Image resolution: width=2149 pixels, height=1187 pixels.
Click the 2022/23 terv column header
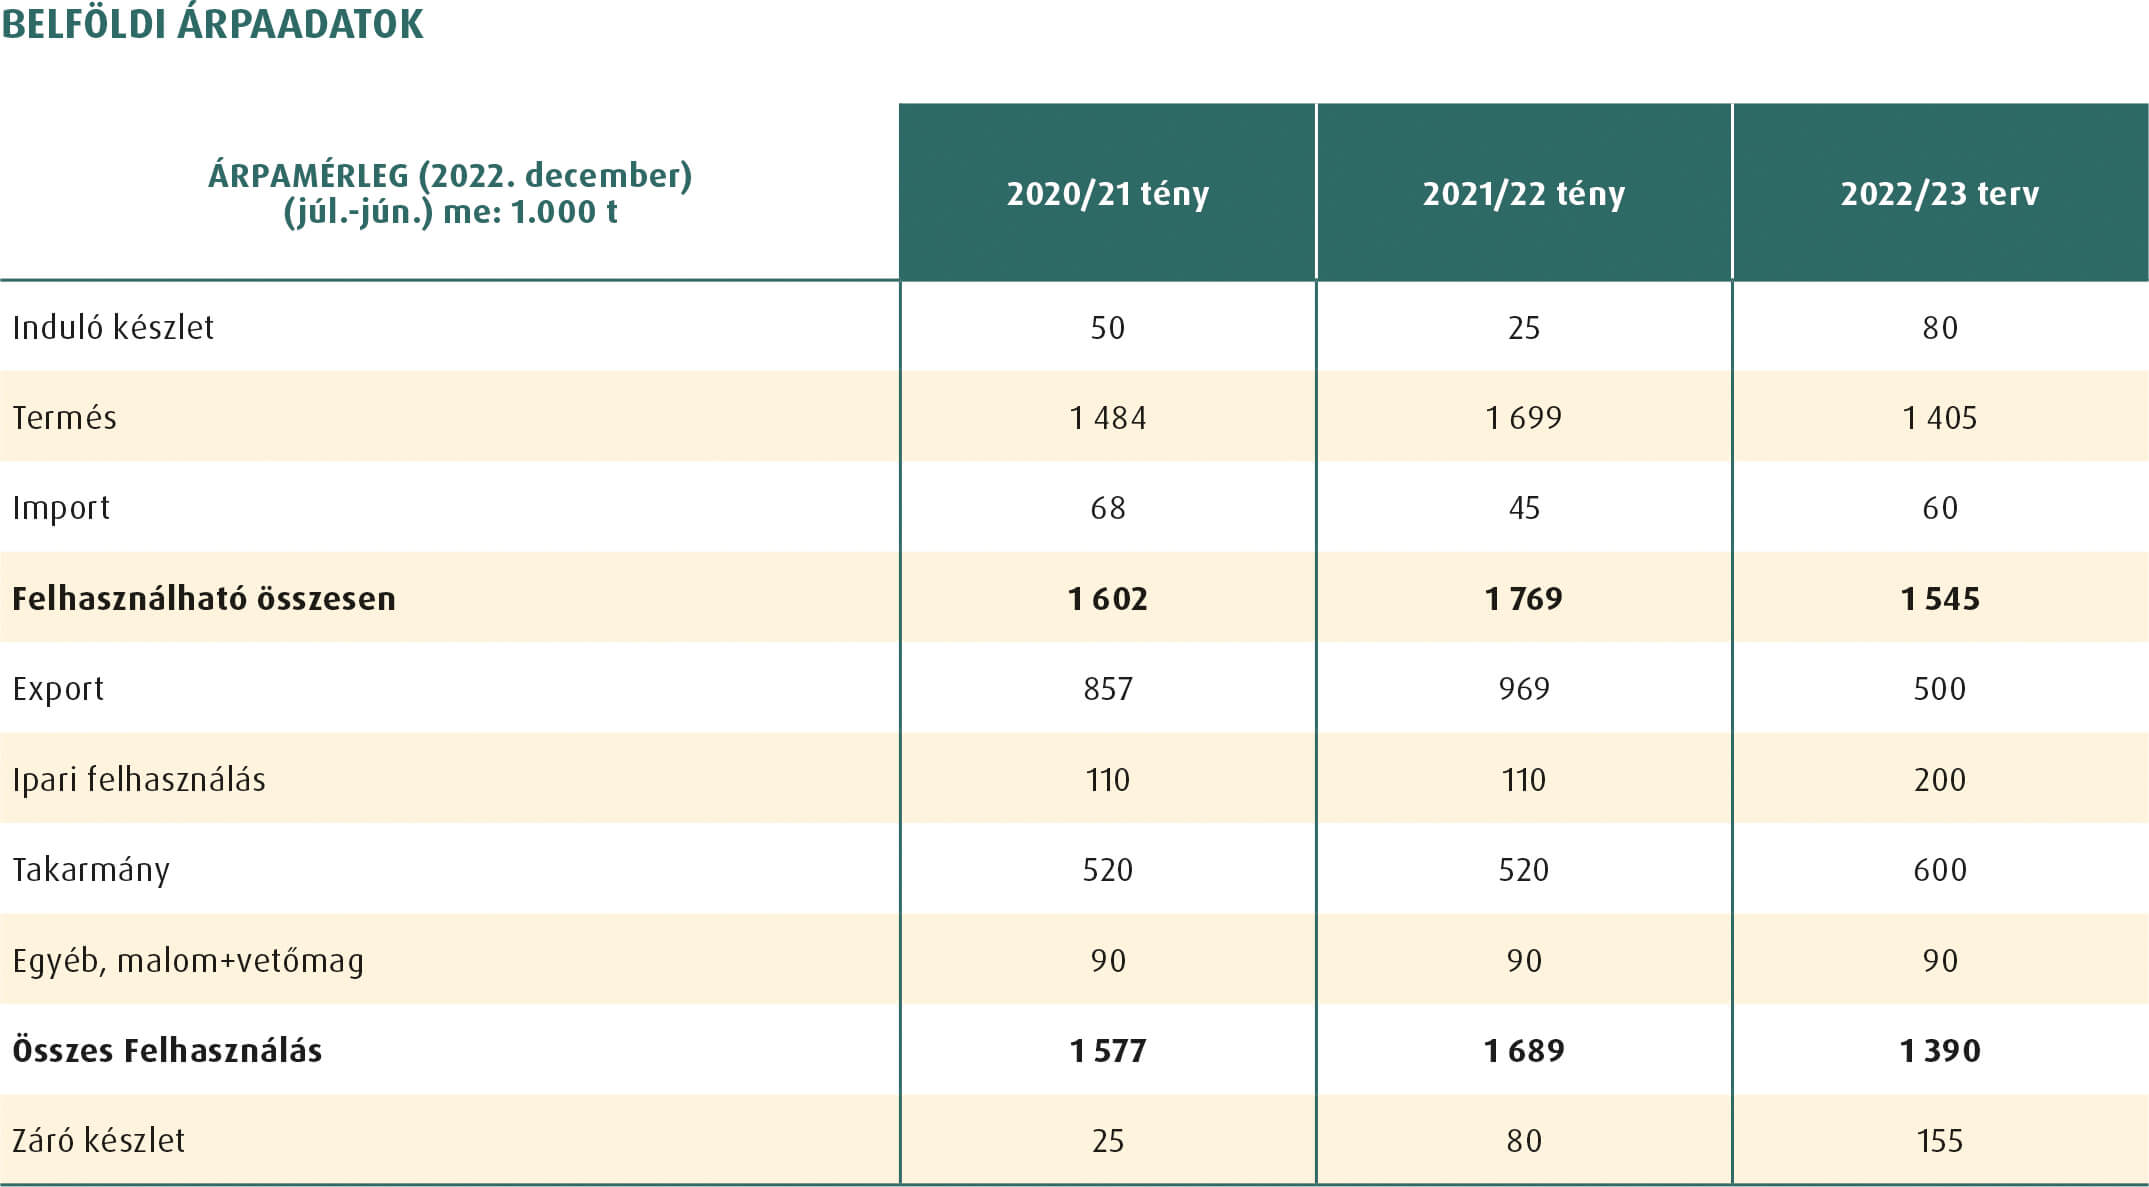click(1939, 193)
